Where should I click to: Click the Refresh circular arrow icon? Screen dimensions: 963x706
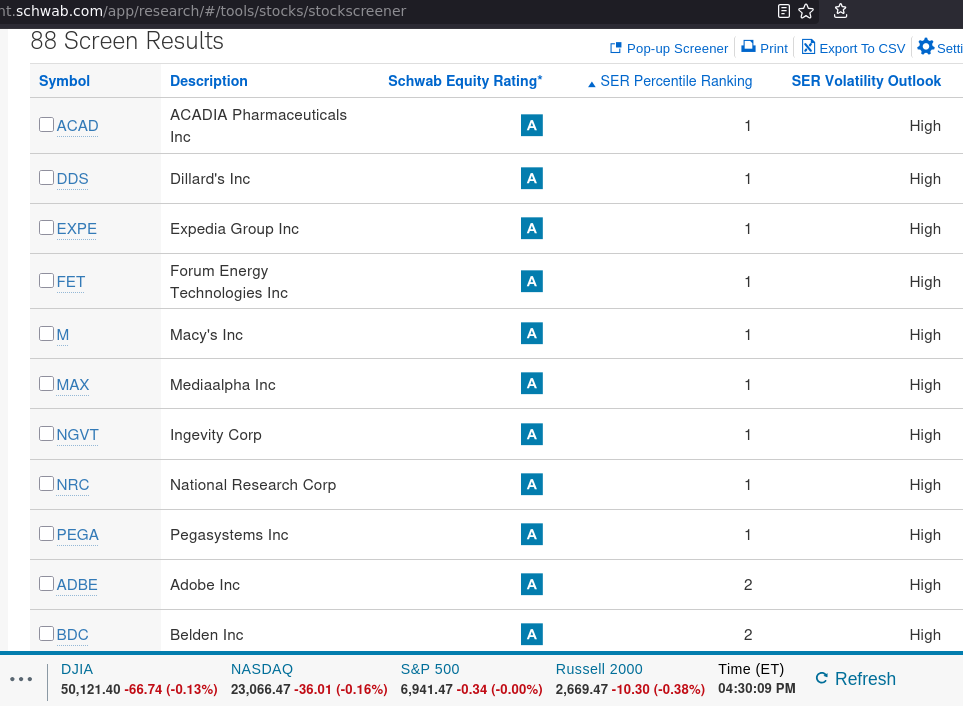[822, 678]
